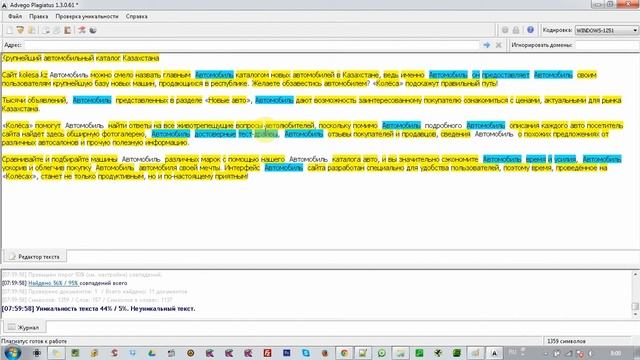Click the blue-highlighted phrase тест-драйвы
640x360 pixels.
coord(258,134)
